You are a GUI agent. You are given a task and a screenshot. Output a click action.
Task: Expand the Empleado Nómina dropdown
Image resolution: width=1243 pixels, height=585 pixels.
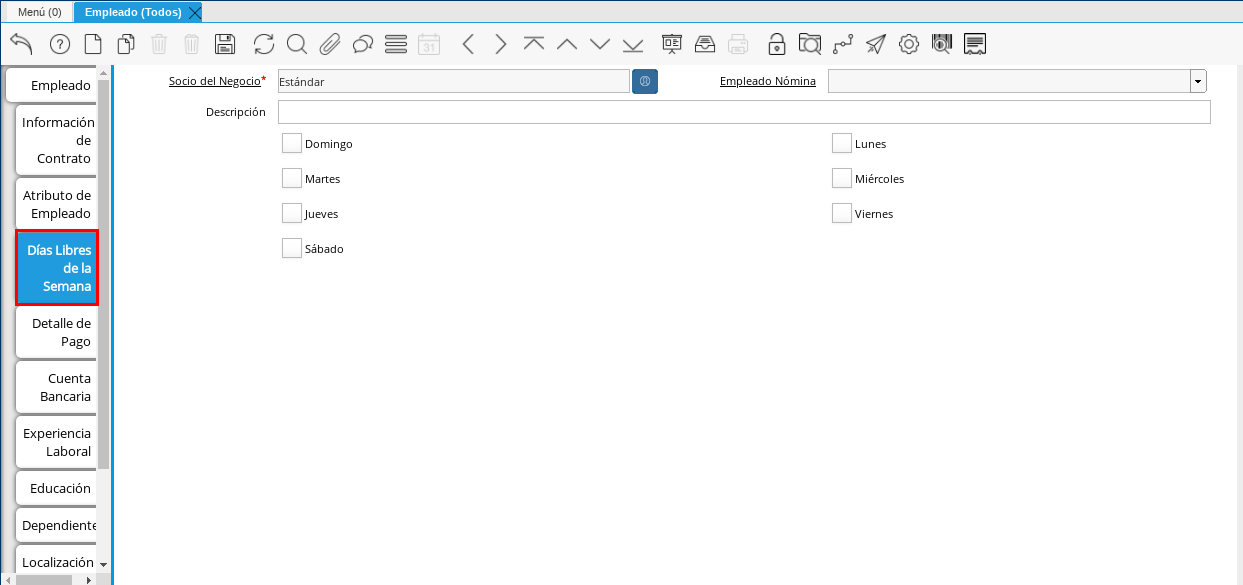[1197, 82]
